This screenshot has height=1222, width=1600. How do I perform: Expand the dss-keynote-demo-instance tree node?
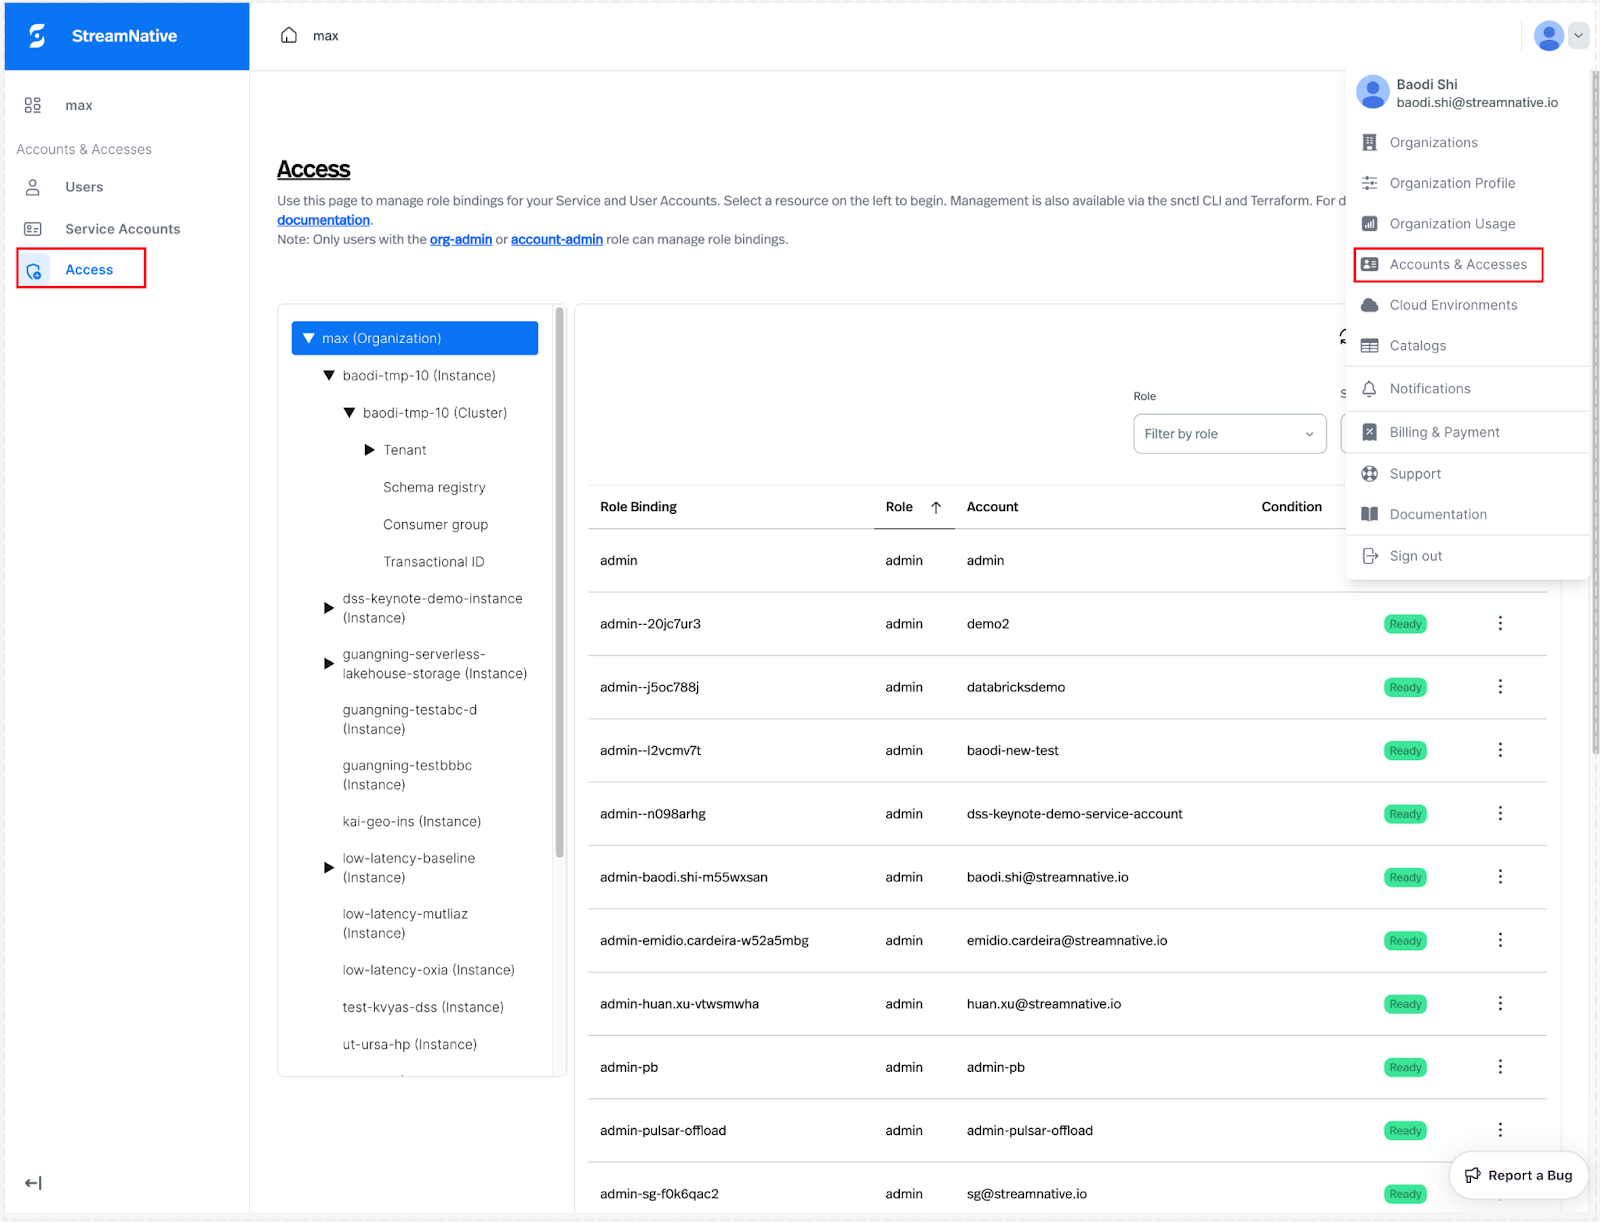(x=329, y=608)
